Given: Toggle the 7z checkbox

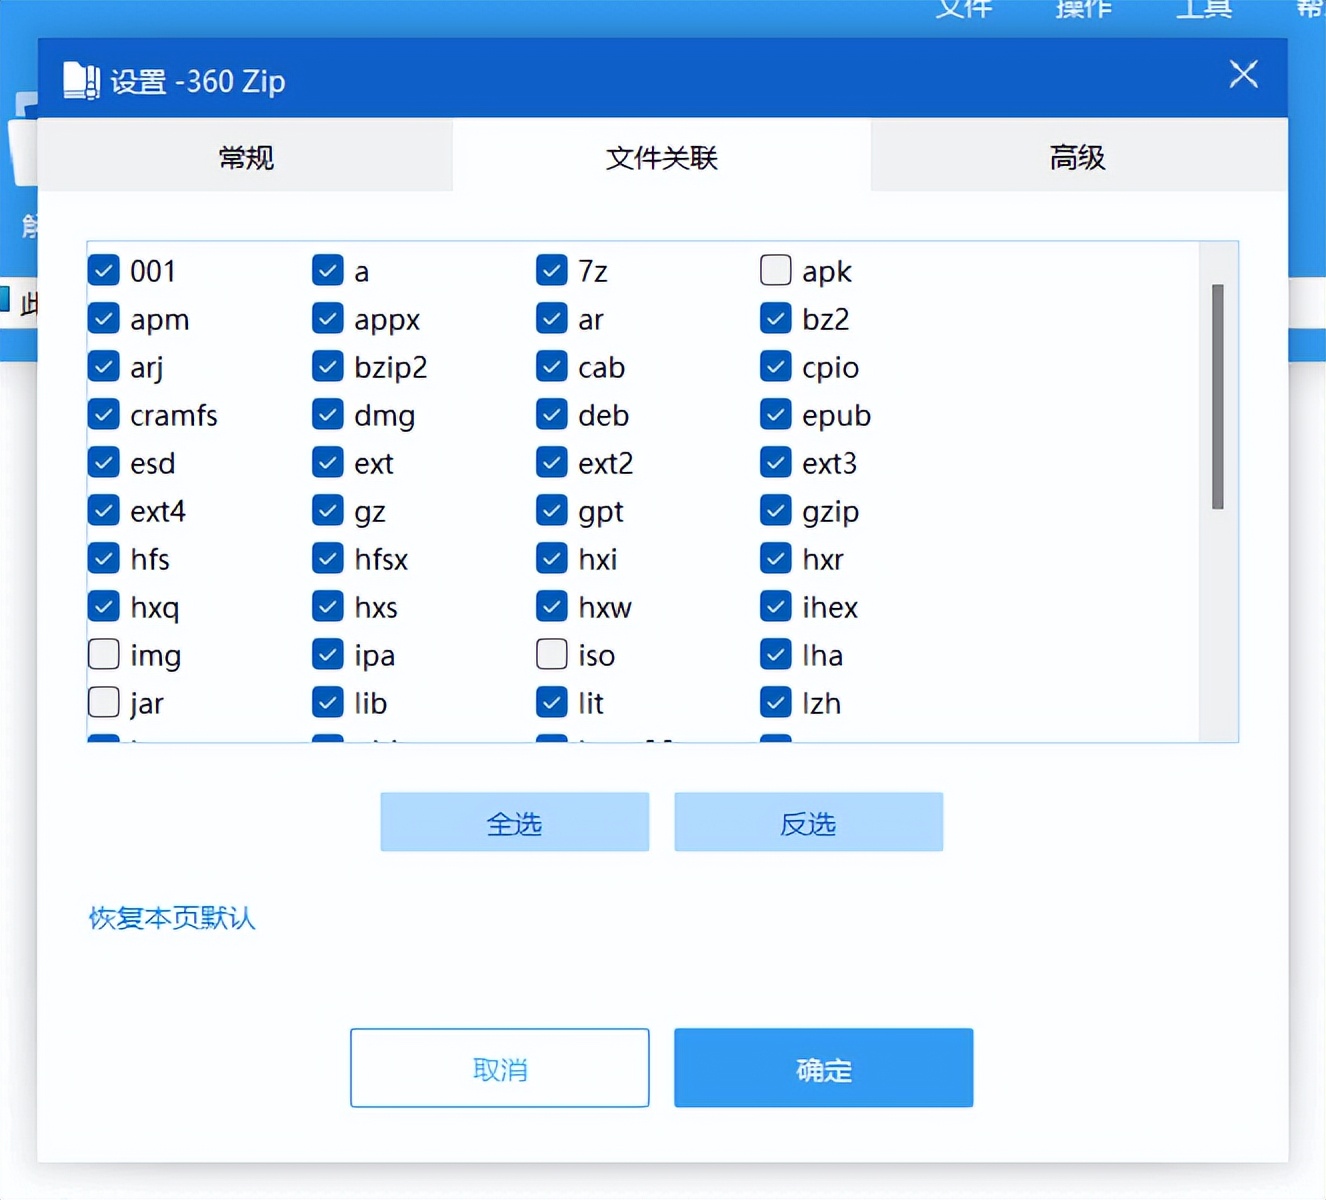Looking at the screenshot, I should click(552, 270).
